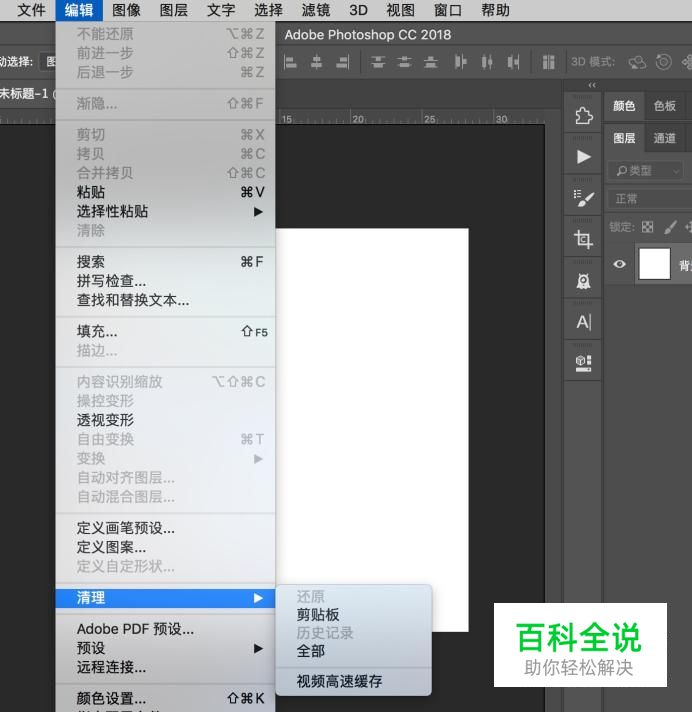Open the 选择 menu
This screenshot has height=712, width=692.
coord(268,10)
